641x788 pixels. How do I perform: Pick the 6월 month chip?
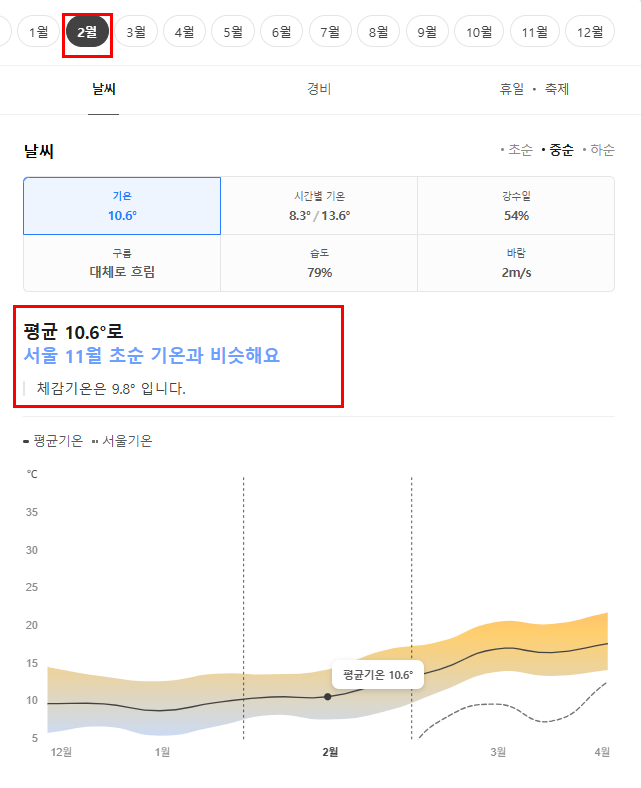coord(282,32)
